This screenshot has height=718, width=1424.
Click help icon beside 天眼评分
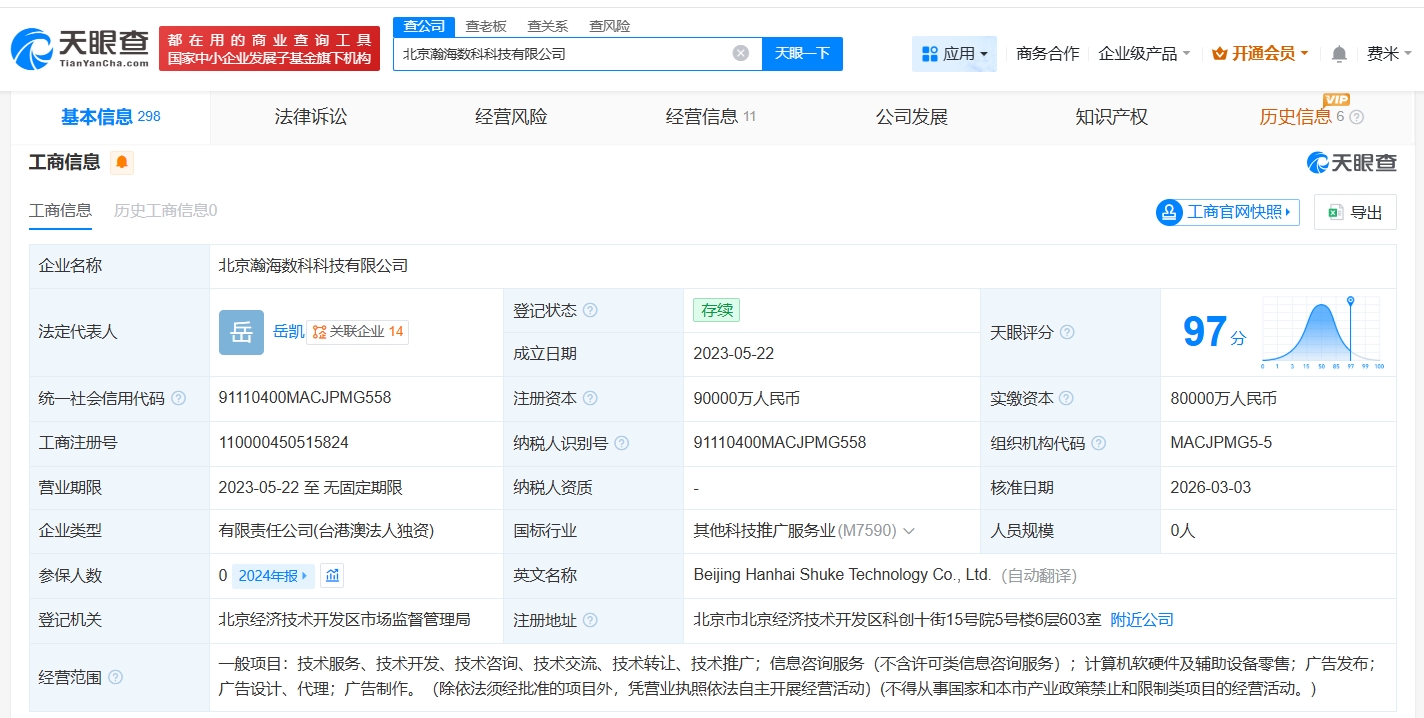(x=1067, y=332)
